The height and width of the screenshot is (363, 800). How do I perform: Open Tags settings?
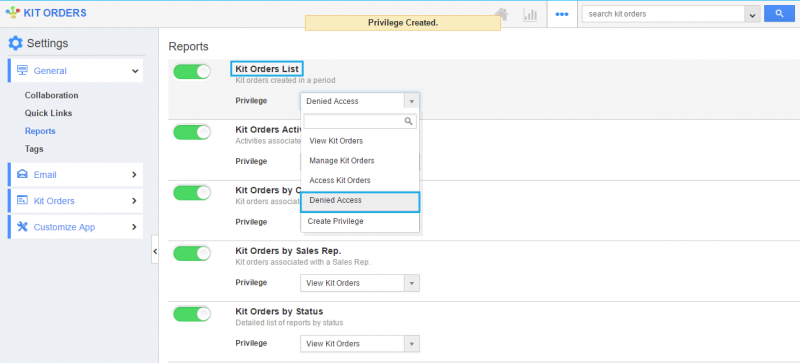tap(34, 149)
